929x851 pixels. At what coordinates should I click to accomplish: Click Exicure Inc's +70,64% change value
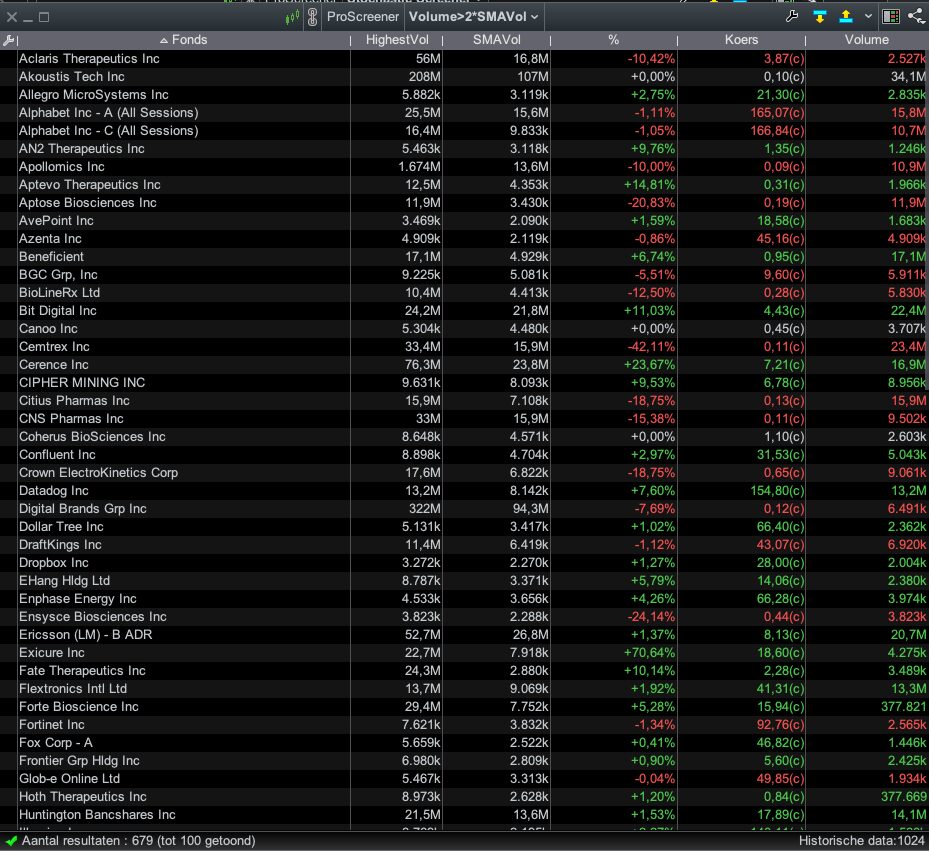pos(649,652)
